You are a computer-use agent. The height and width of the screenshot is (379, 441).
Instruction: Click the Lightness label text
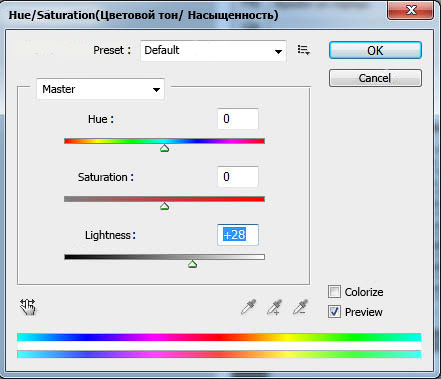[110, 235]
